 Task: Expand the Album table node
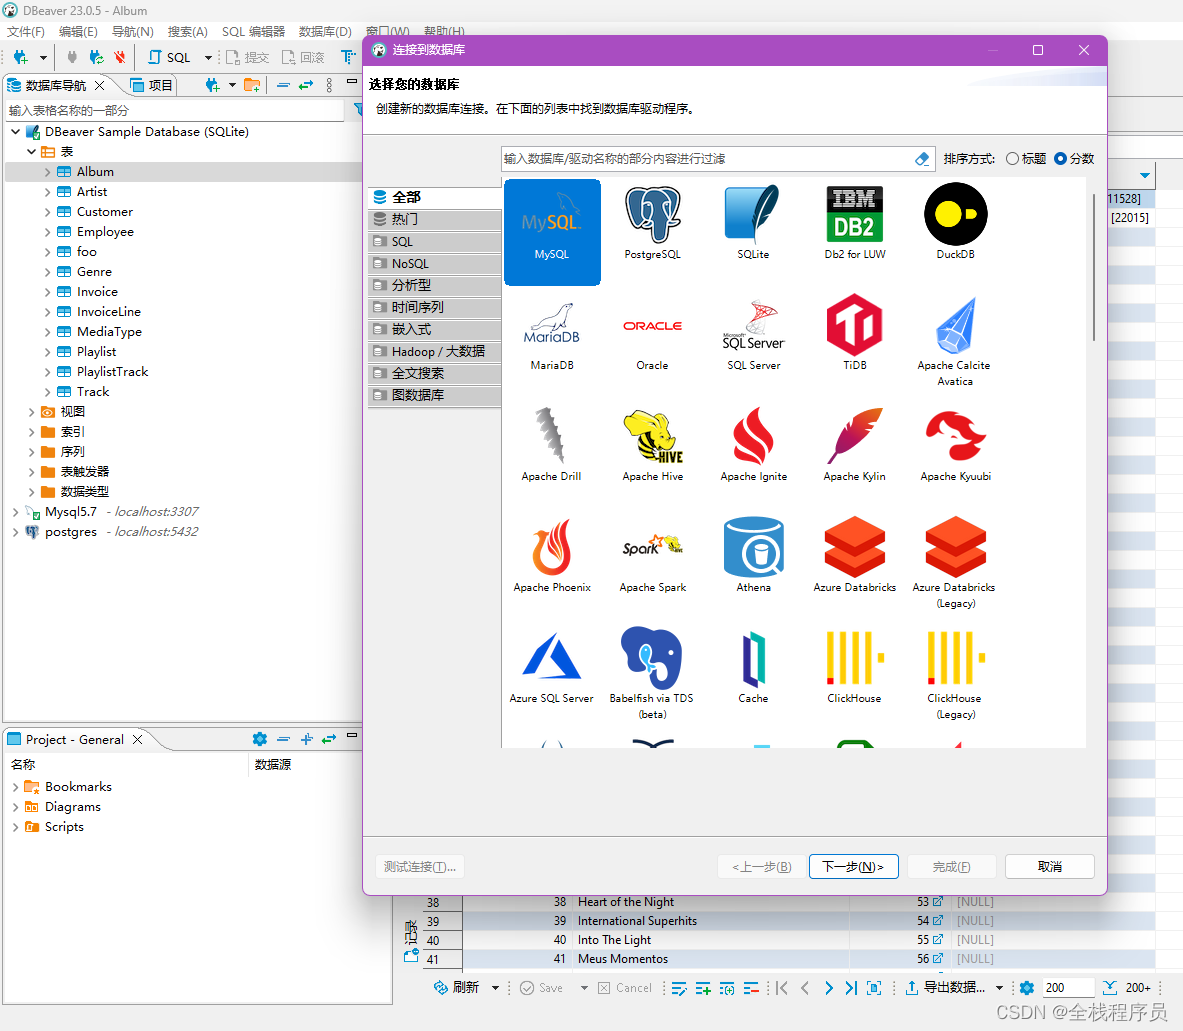click(x=48, y=172)
